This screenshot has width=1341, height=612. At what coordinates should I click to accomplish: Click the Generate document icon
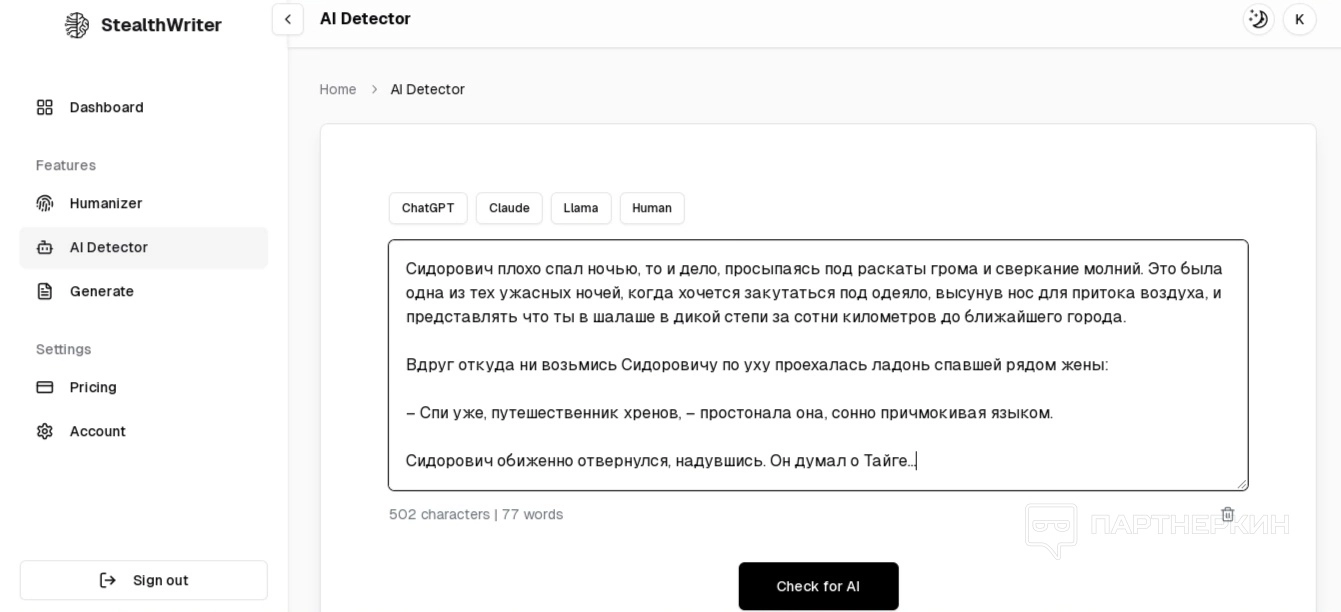(45, 291)
